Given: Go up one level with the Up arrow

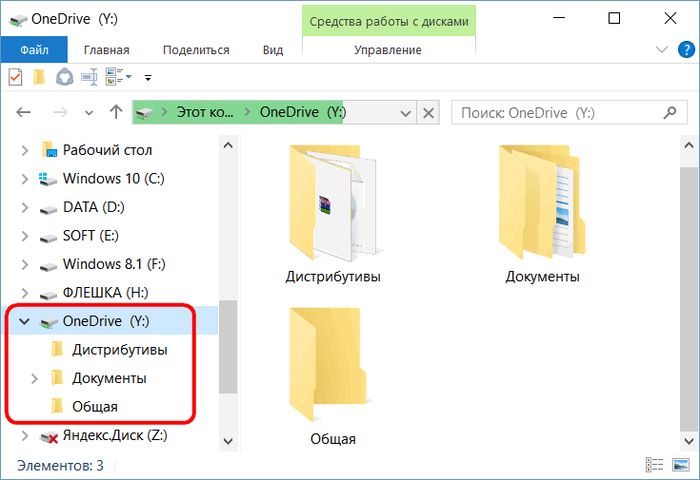Looking at the screenshot, I should tap(116, 113).
